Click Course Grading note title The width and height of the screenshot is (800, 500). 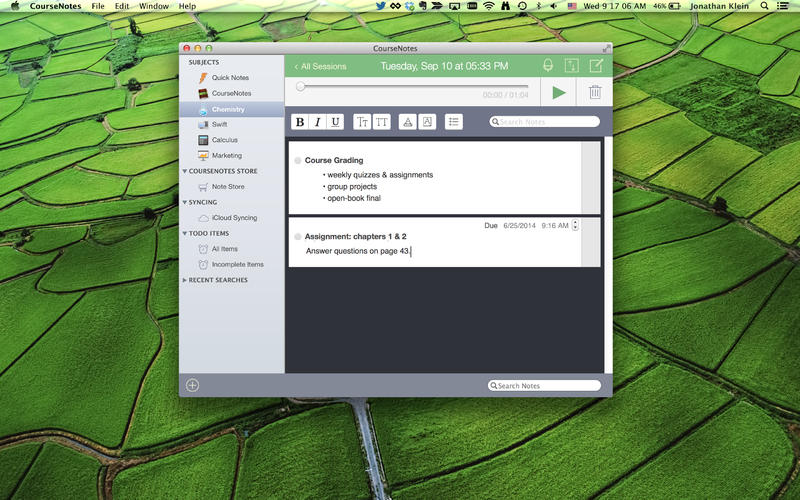pos(334,160)
